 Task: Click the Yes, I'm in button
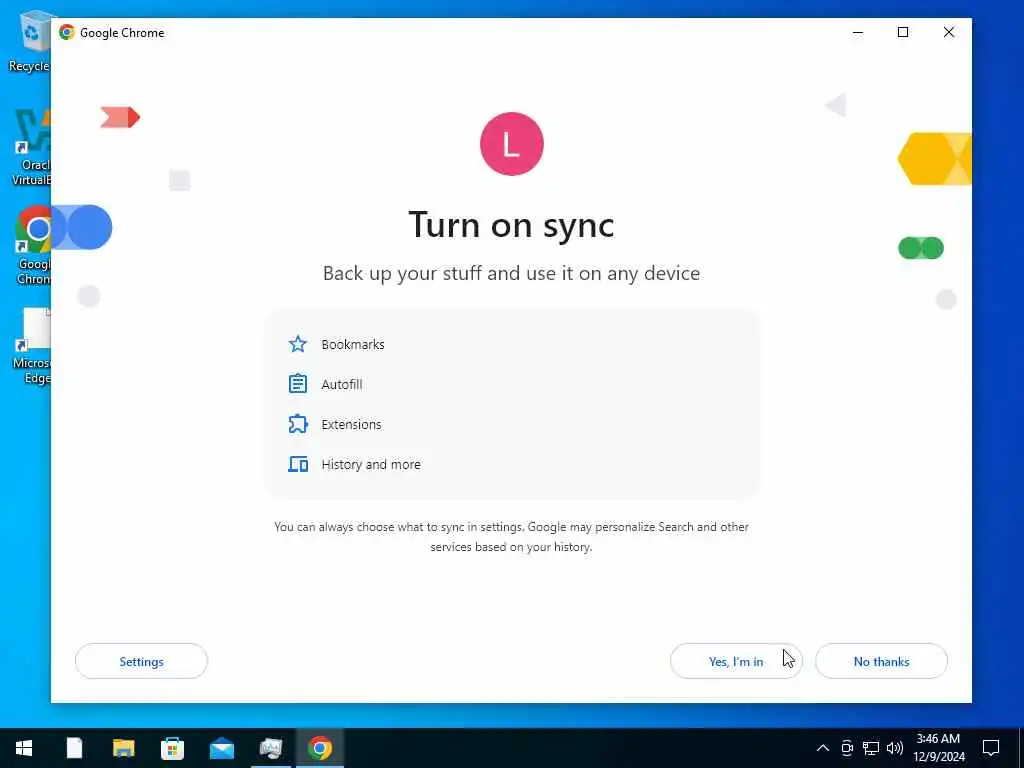(736, 662)
